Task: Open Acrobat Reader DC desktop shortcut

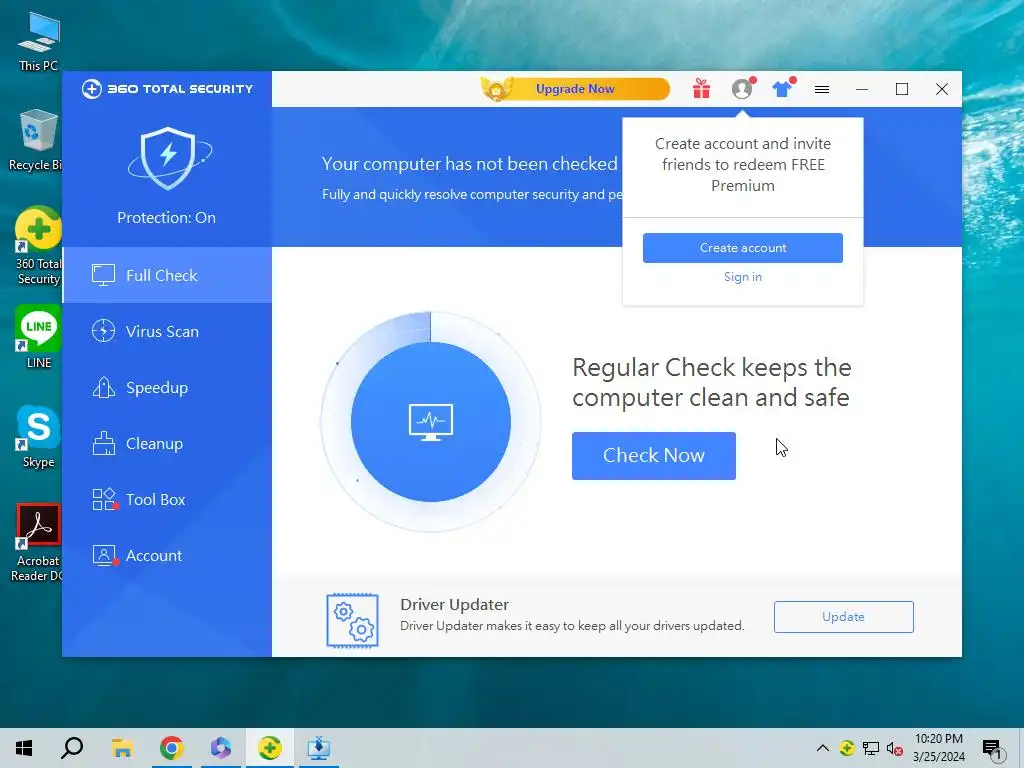Action: point(38,543)
